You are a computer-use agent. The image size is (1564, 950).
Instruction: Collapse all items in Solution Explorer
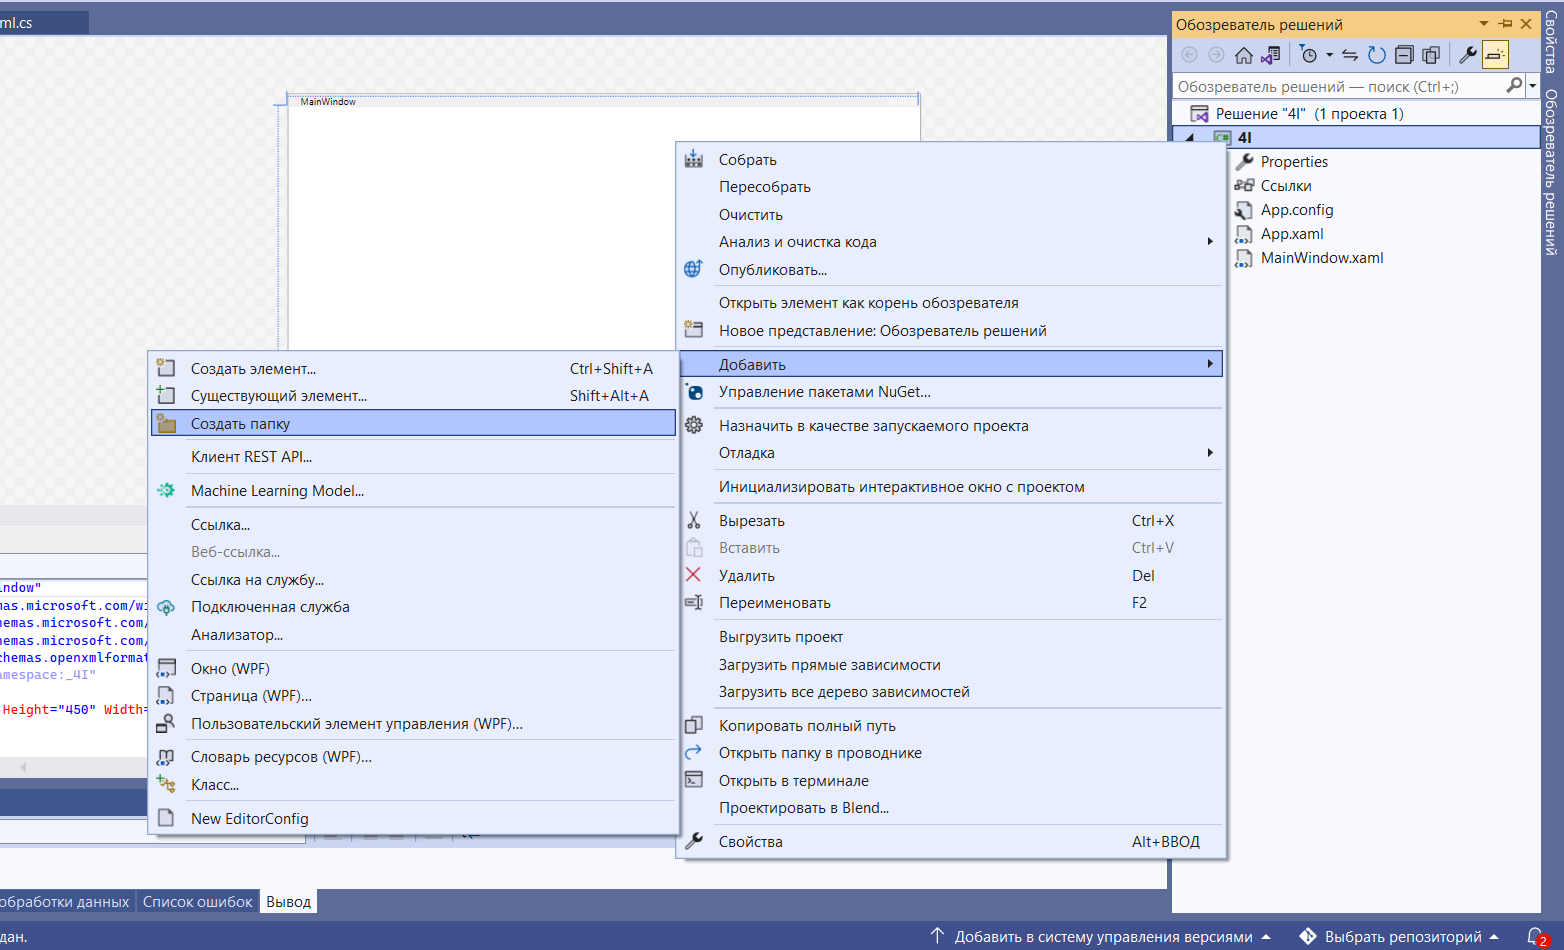coord(1404,55)
